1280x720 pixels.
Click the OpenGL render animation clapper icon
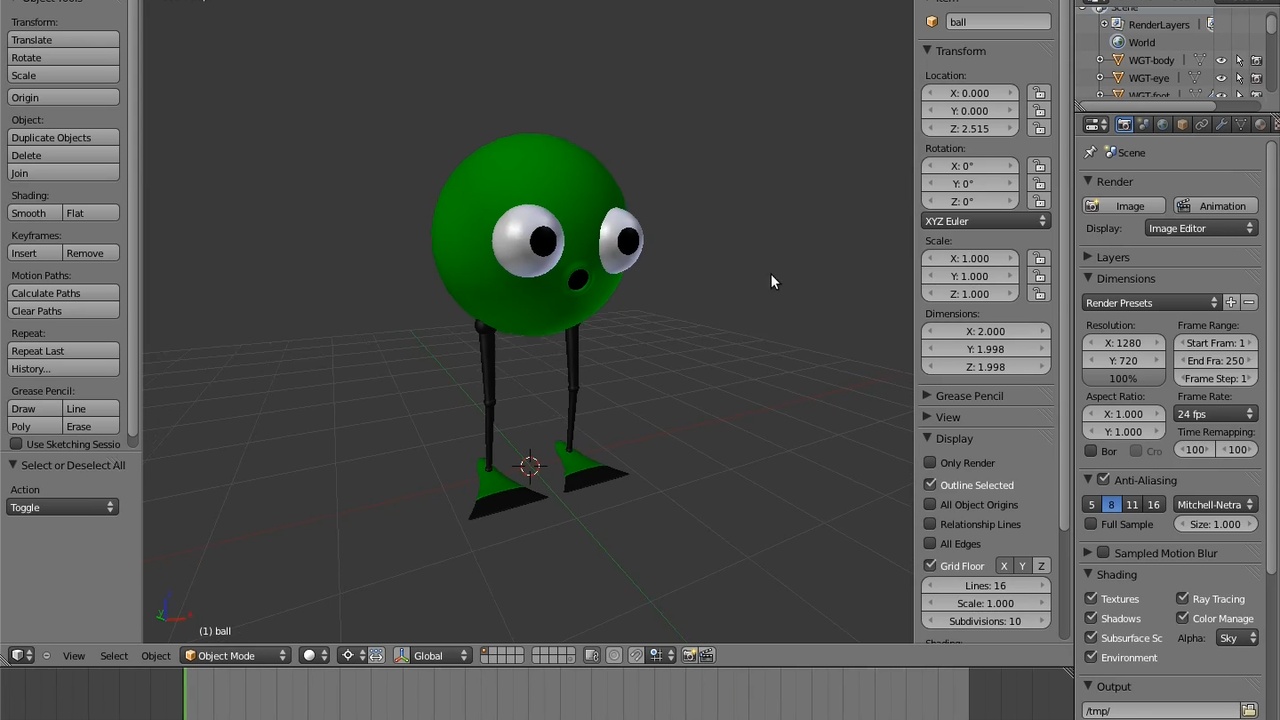[x=707, y=656]
